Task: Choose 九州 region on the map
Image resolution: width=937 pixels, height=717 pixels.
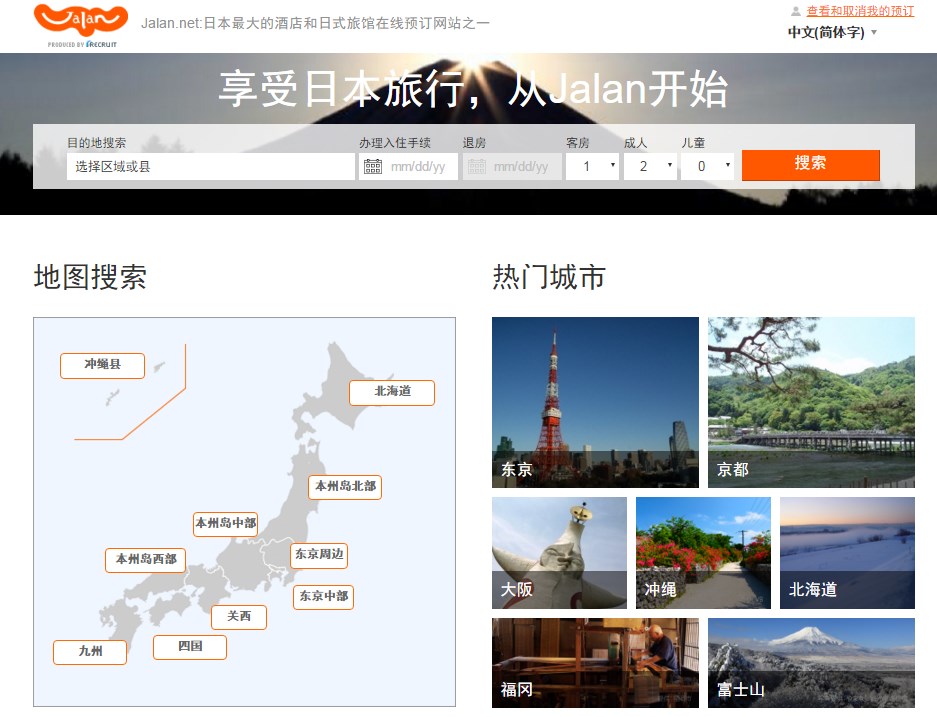Action: tap(90, 652)
